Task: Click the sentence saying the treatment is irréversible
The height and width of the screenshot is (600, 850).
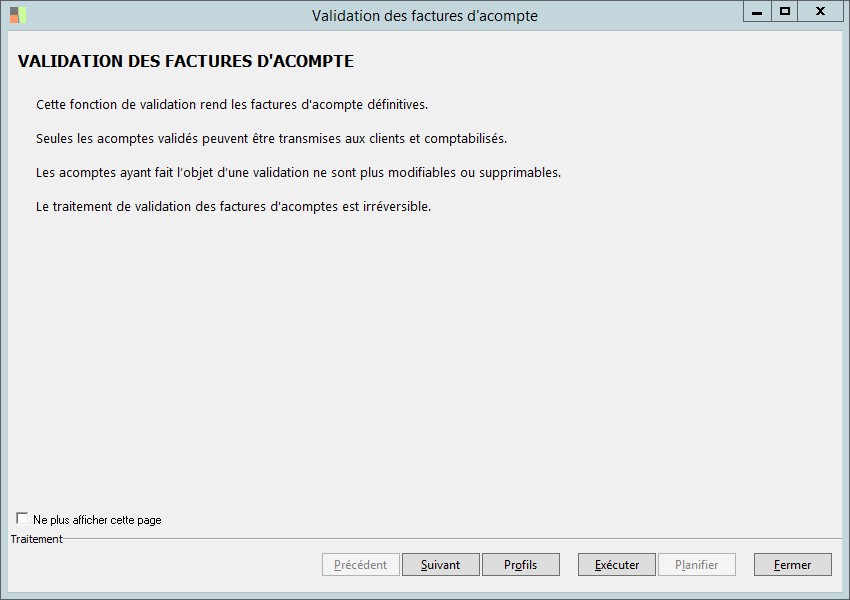Action: pyautogui.click(x=233, y=207)
